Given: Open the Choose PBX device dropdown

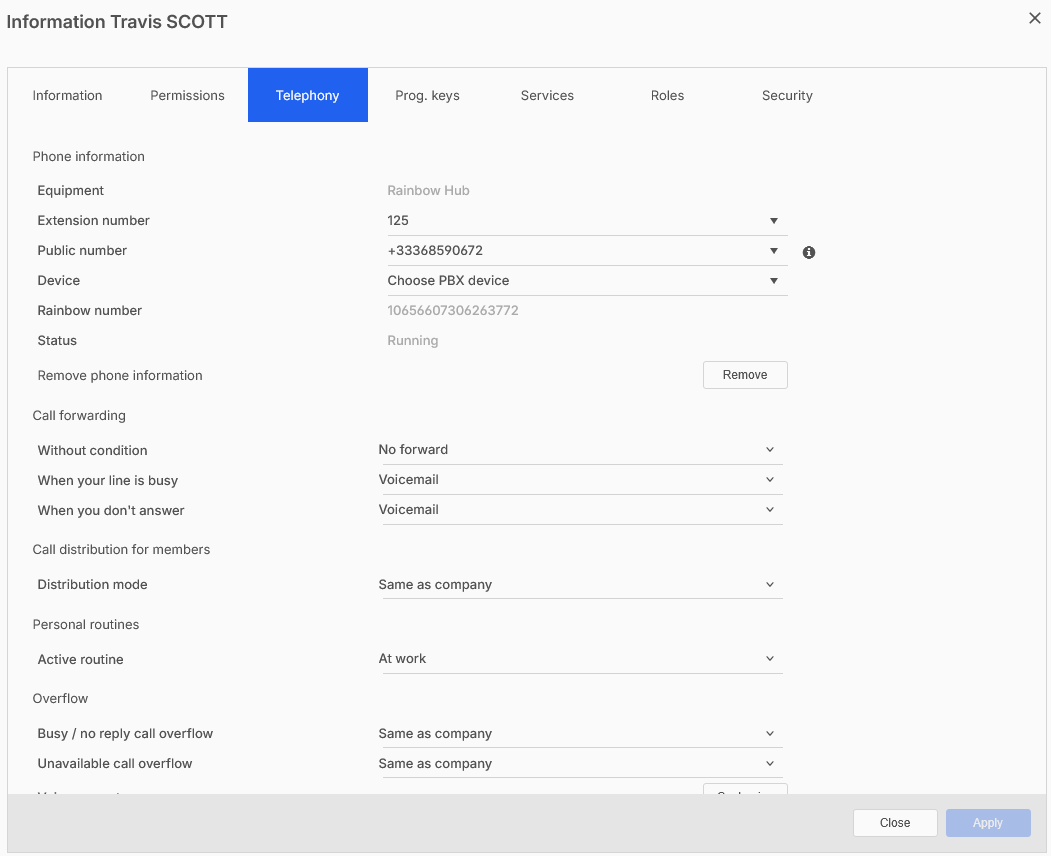Looking at the screenshot, I should point(586,281).
